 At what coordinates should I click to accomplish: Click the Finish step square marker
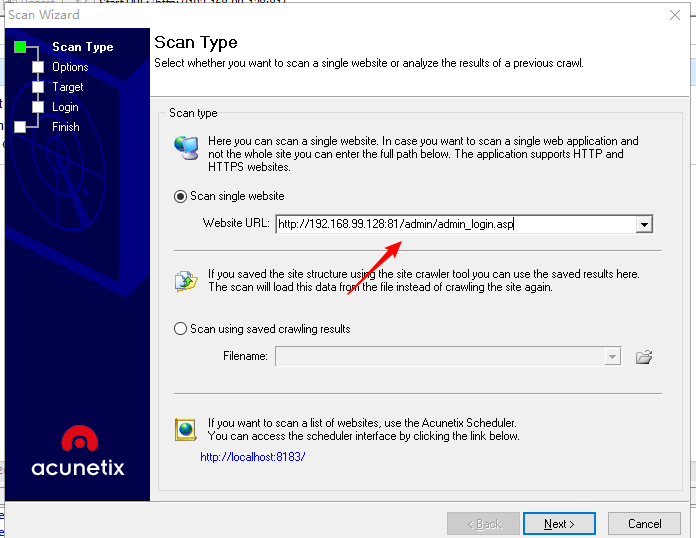coord(20,127)
